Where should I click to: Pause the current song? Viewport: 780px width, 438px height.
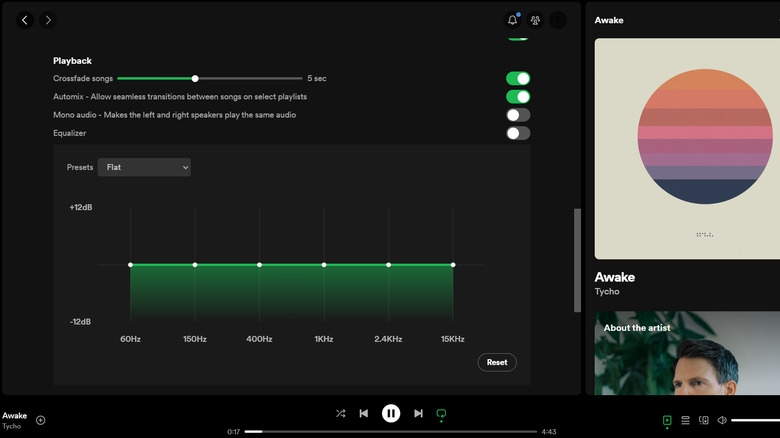click(x=391, y=413)
